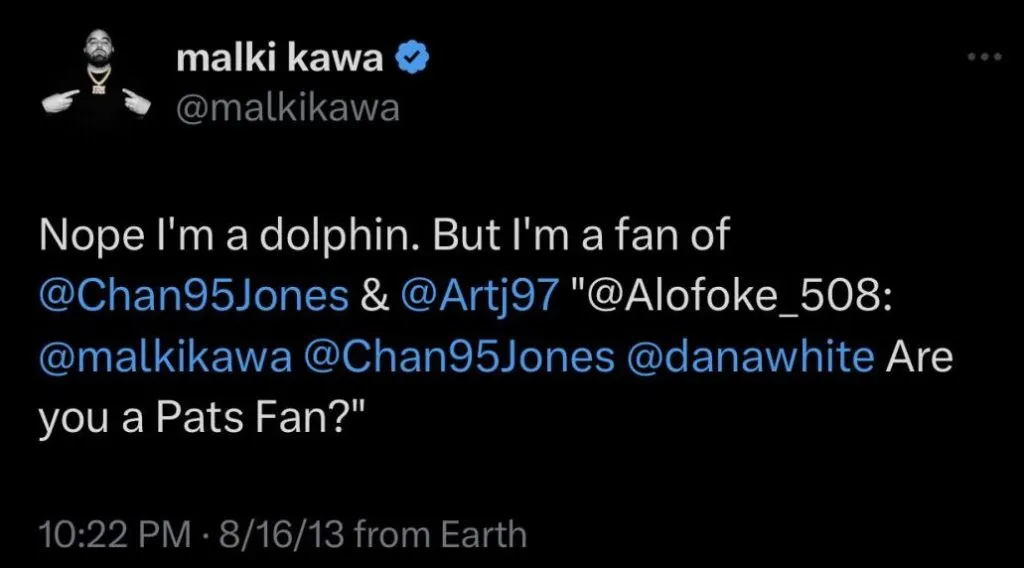Screen dimensions: 1024x568
Task: Open @Chan95Jones mention beside @danawhite
Action: point(461,356)
